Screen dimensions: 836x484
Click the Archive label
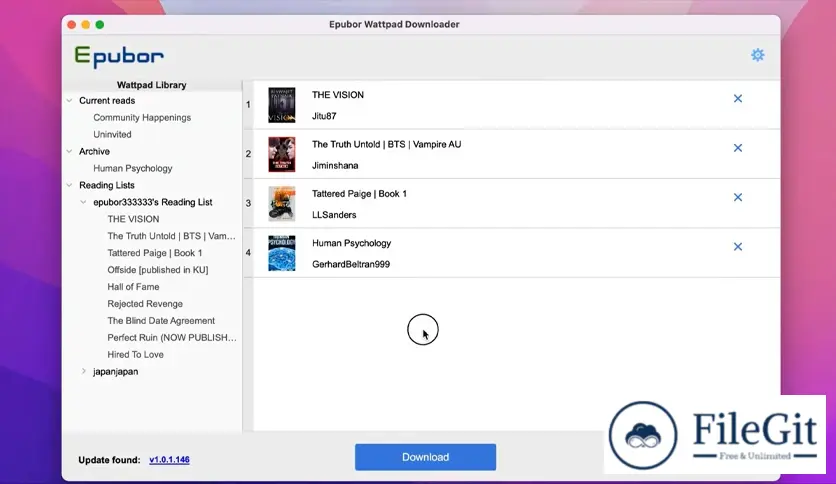94,151
